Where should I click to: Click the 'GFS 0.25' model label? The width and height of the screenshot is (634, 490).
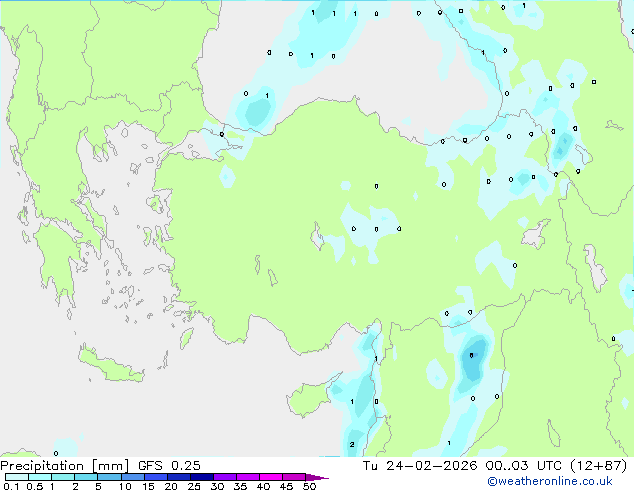[x=169, y=466]
